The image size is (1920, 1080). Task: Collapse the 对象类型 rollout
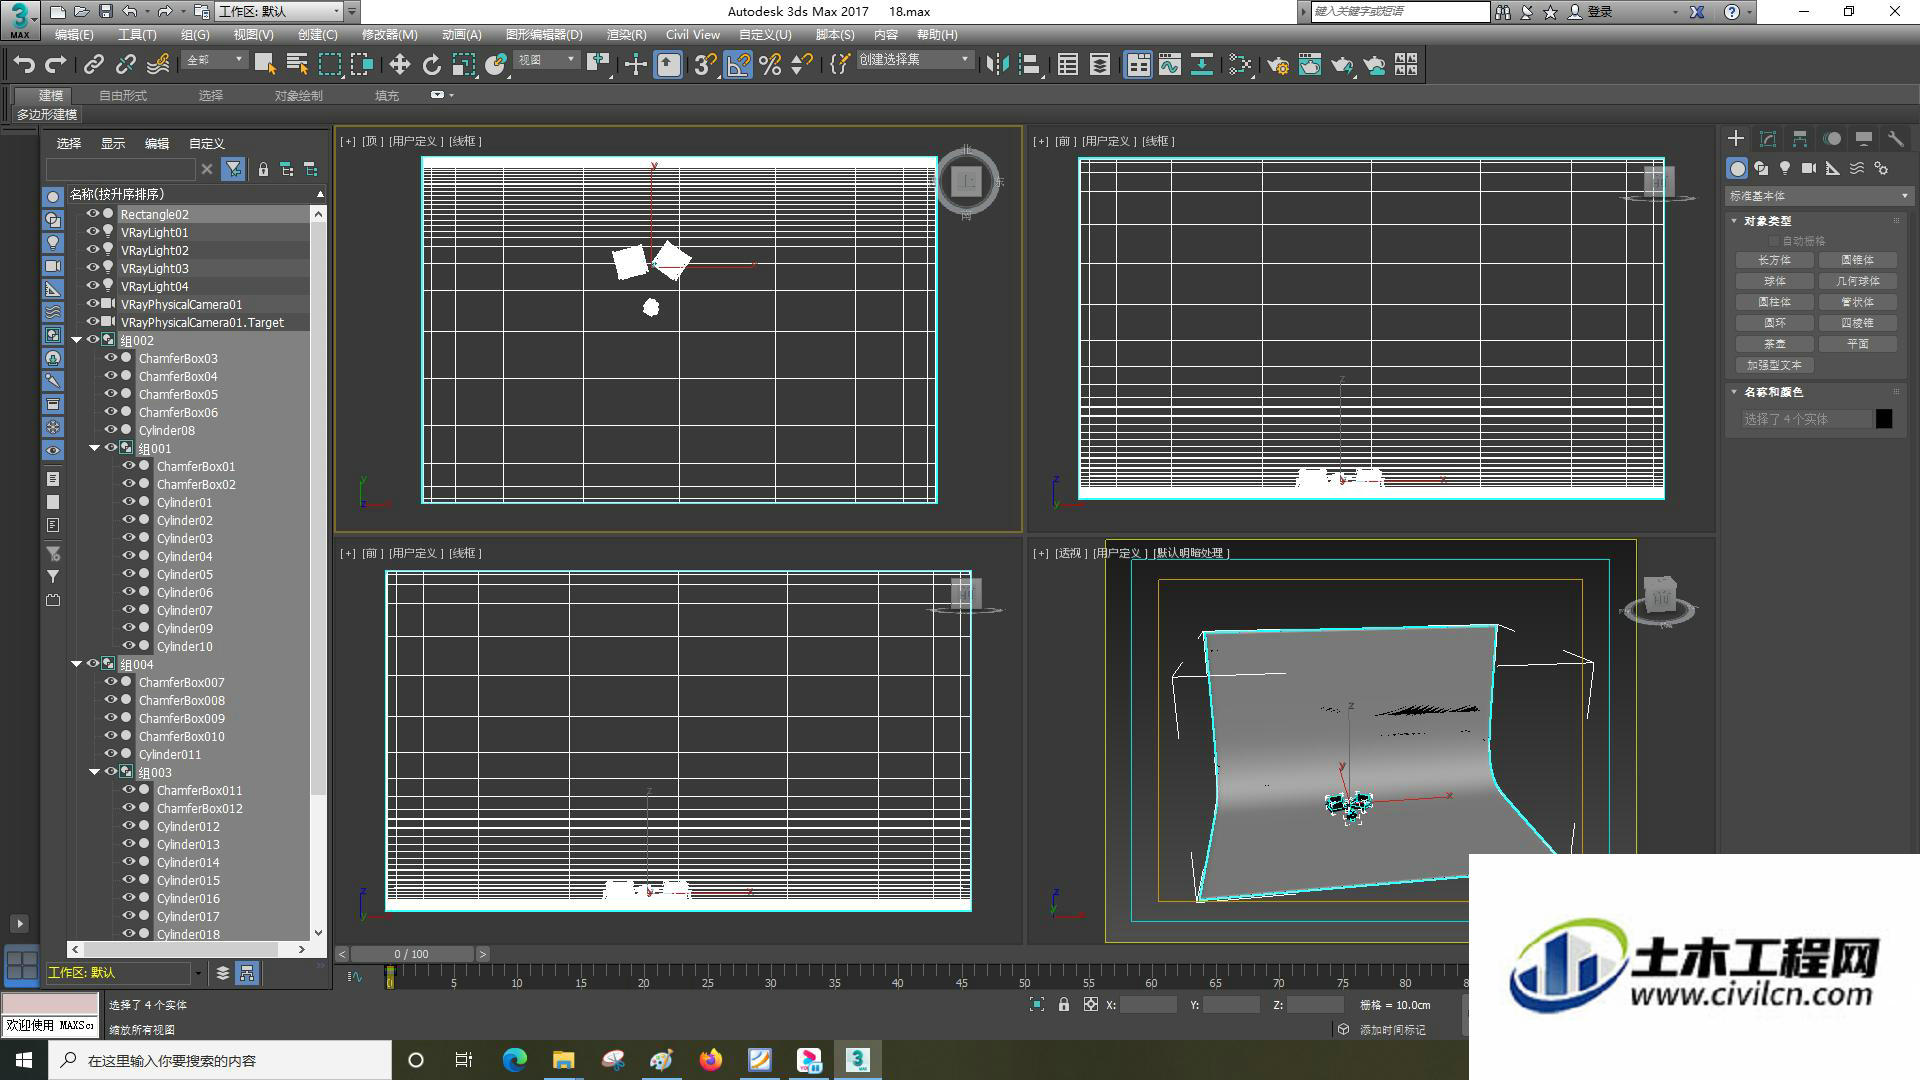click(1768, 221)
